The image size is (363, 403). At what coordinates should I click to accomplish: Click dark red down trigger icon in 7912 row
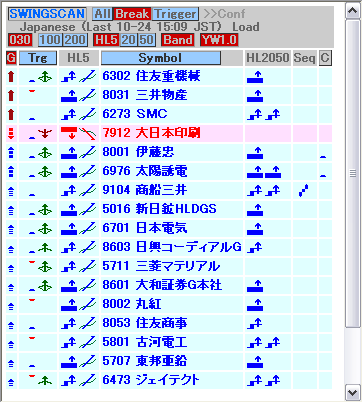pos(45,134)
